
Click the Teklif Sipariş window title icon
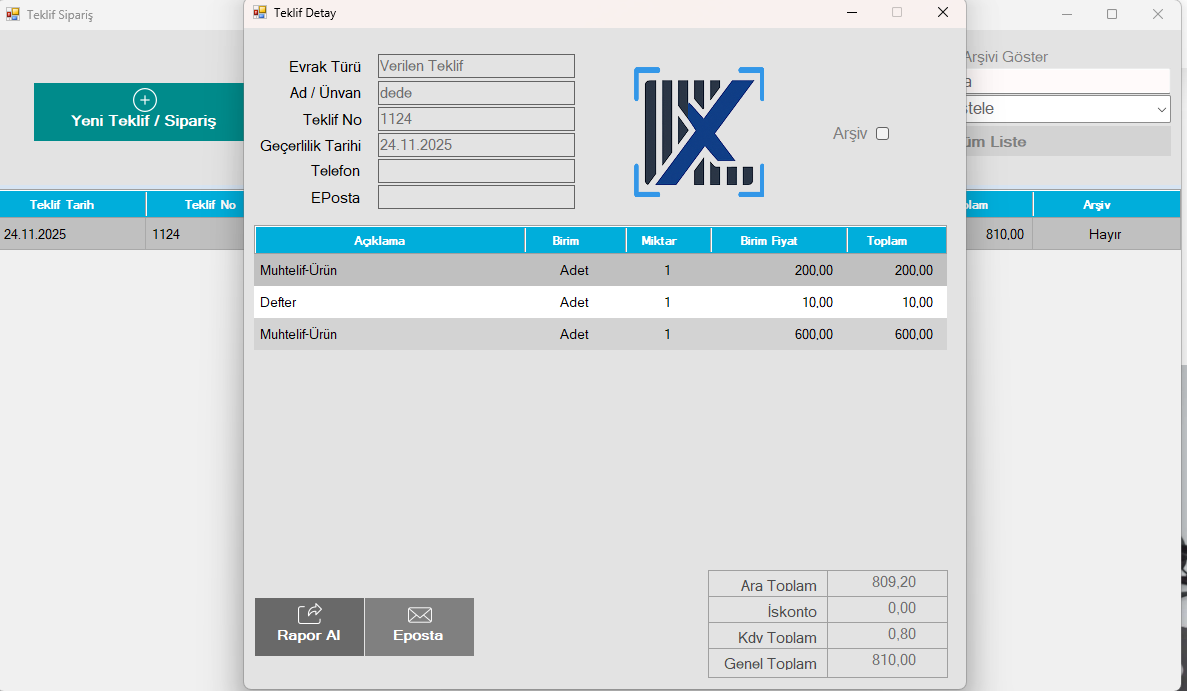point(13,14)
